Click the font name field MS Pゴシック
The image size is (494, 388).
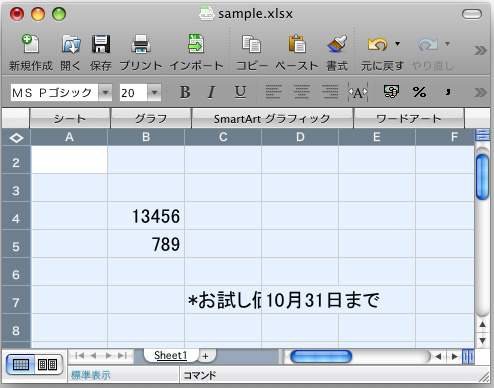pos(54,92)
